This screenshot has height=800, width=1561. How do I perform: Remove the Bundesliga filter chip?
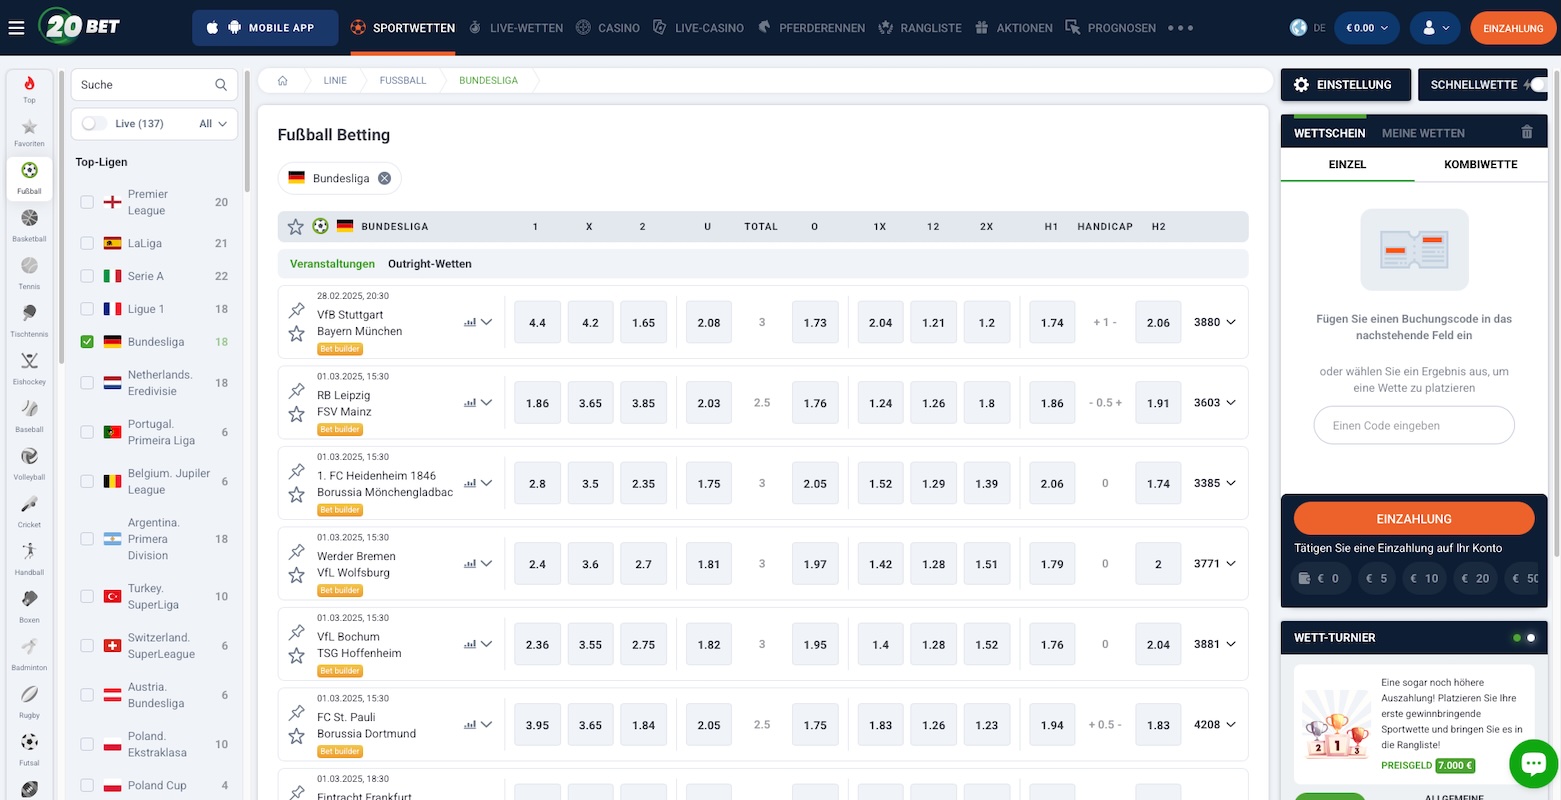[384, 178]
